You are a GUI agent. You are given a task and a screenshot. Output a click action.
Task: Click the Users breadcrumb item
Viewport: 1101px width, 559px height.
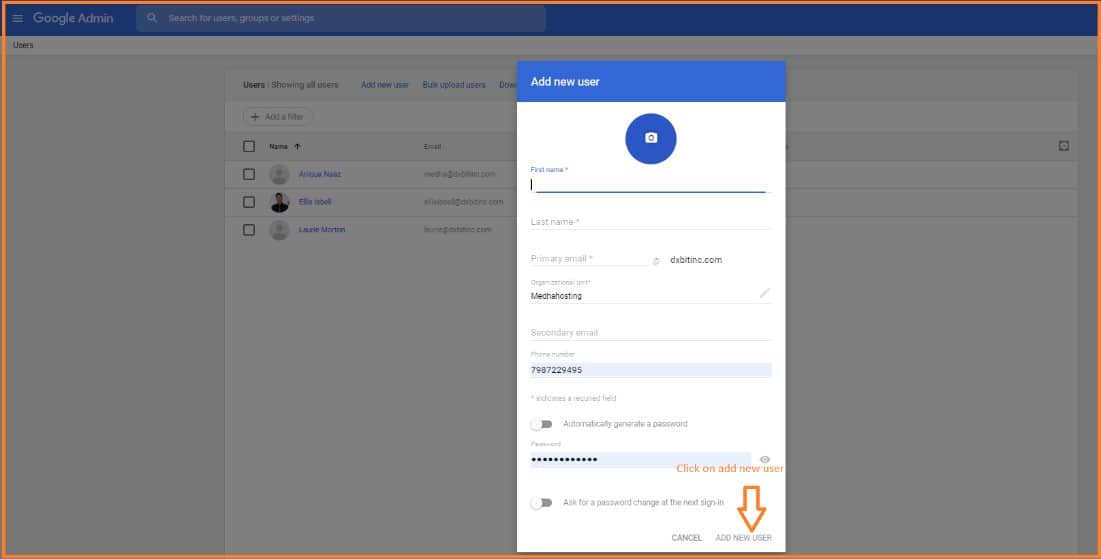coord(23,45)
